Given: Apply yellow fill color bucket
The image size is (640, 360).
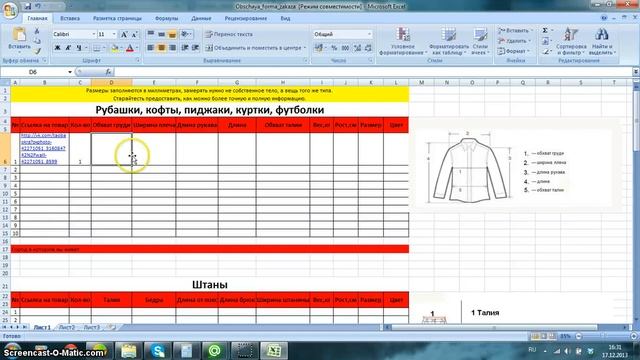Looking at the screenshot, I should tap(115, 48).
